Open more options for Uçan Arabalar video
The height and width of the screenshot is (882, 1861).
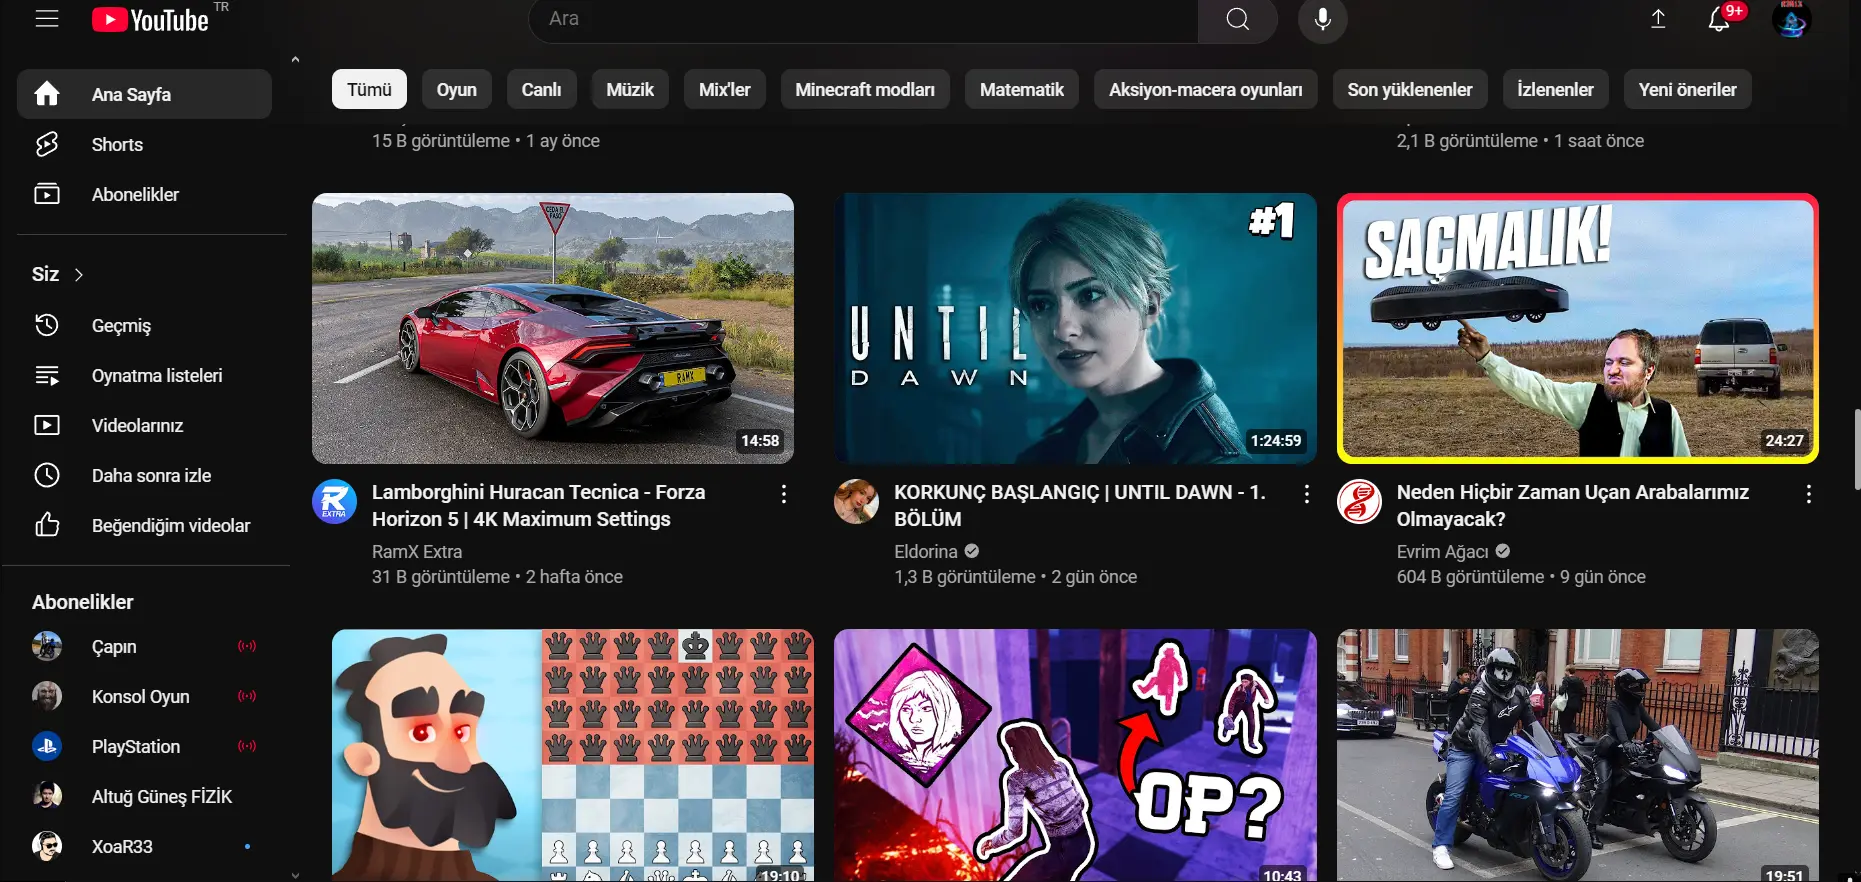pos(1809,494)
